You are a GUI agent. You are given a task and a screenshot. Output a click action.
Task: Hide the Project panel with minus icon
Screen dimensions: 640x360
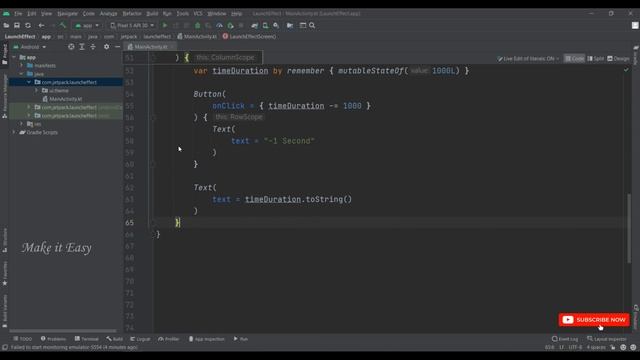(118, 47)
